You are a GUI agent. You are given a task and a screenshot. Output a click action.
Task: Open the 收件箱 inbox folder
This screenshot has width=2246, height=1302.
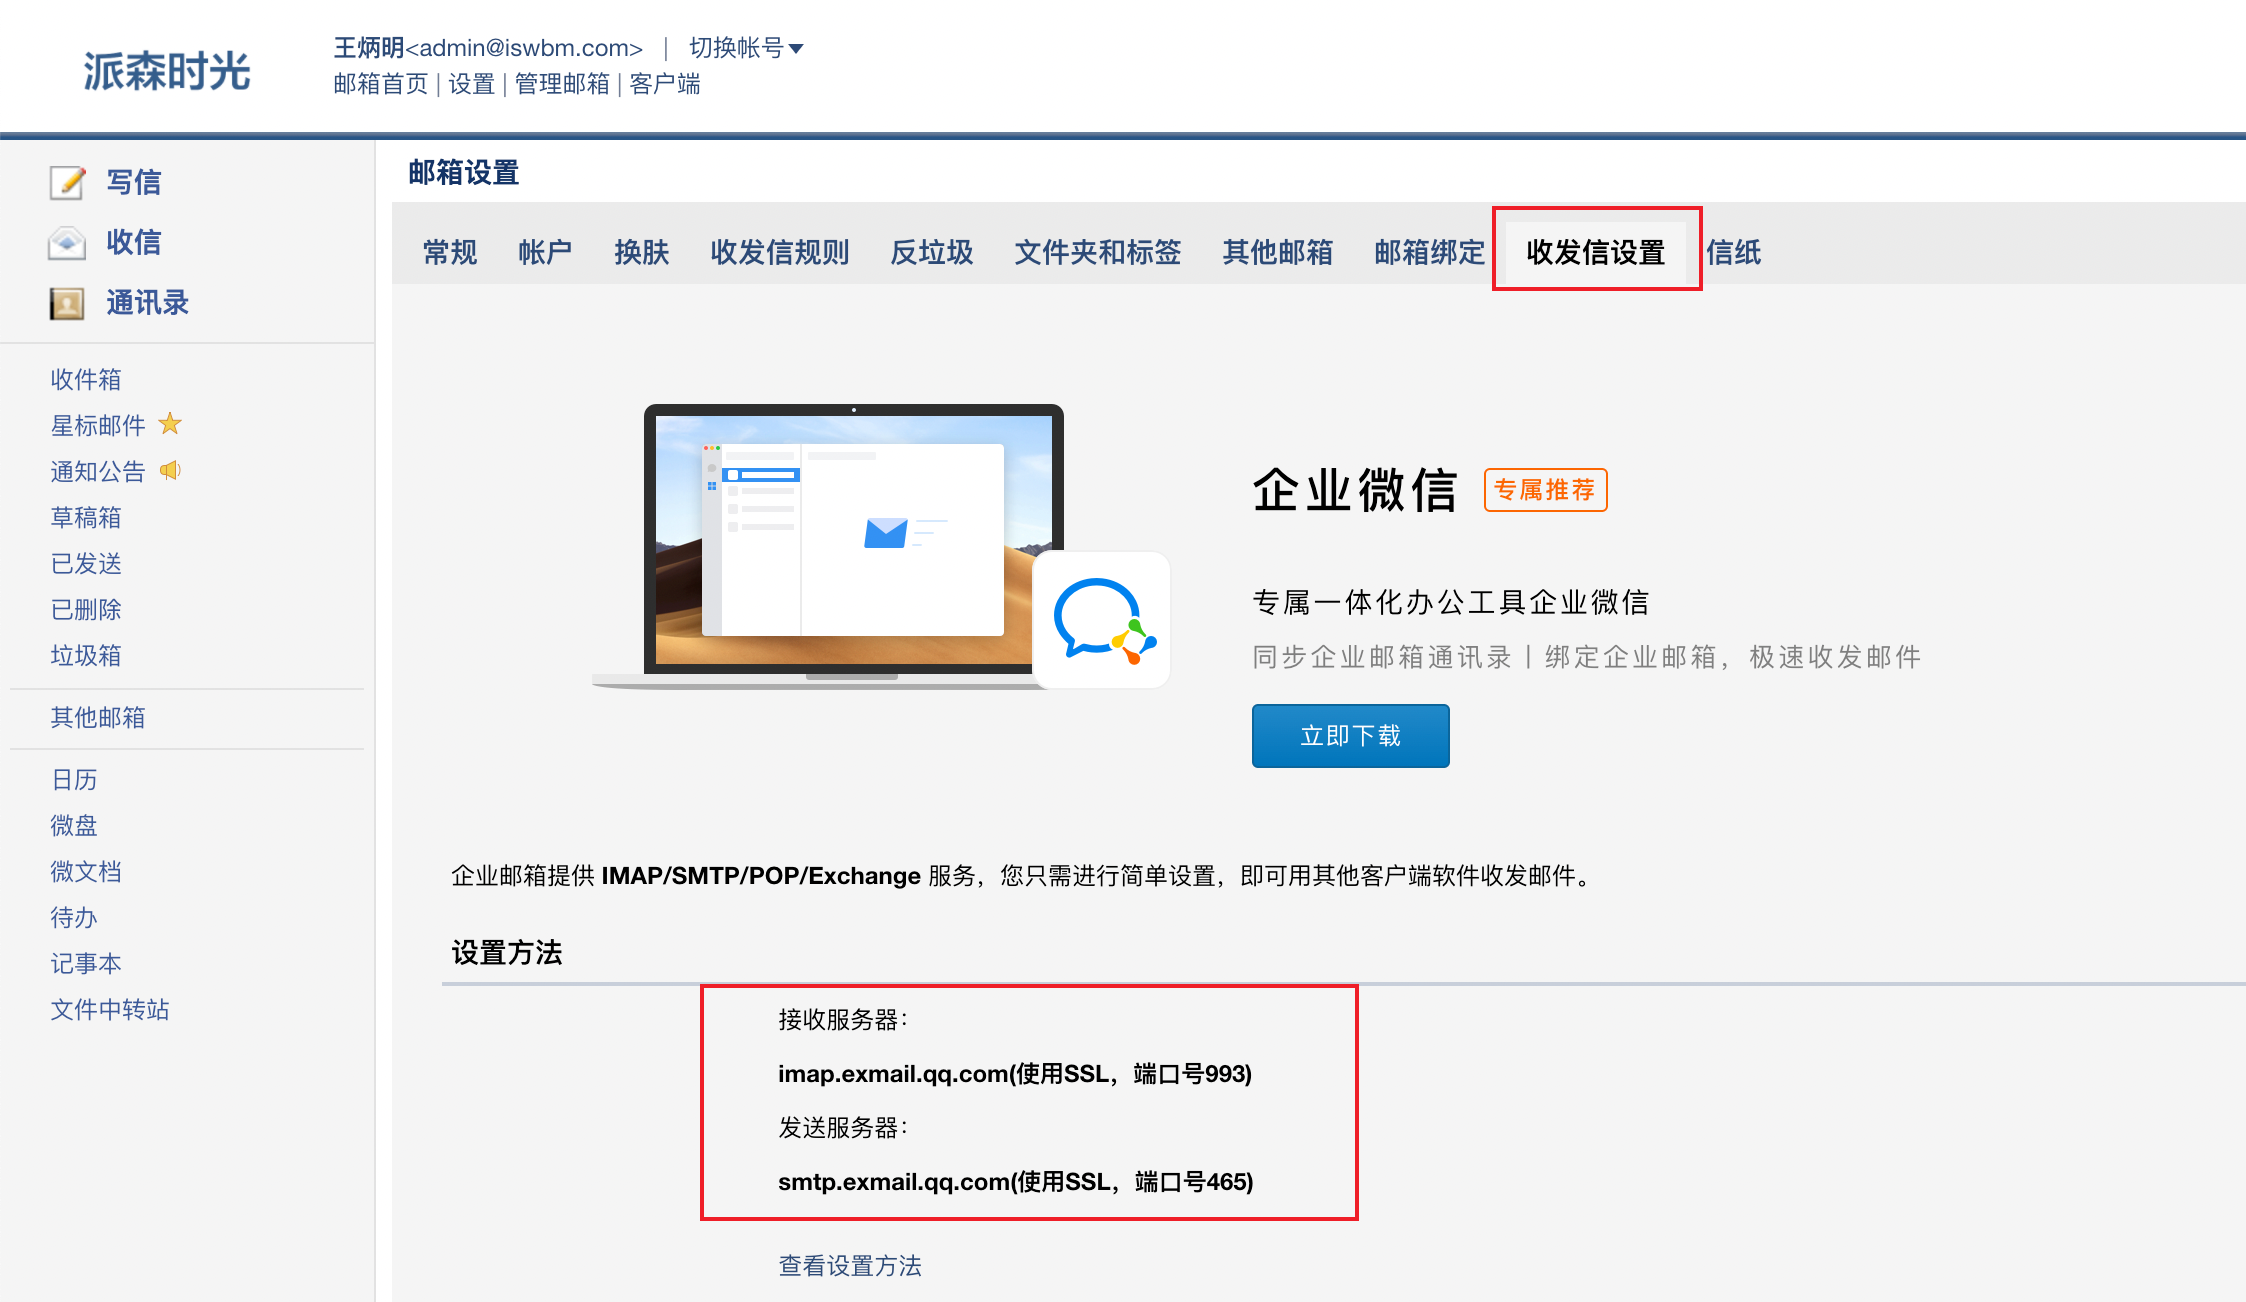pos(86,379)
